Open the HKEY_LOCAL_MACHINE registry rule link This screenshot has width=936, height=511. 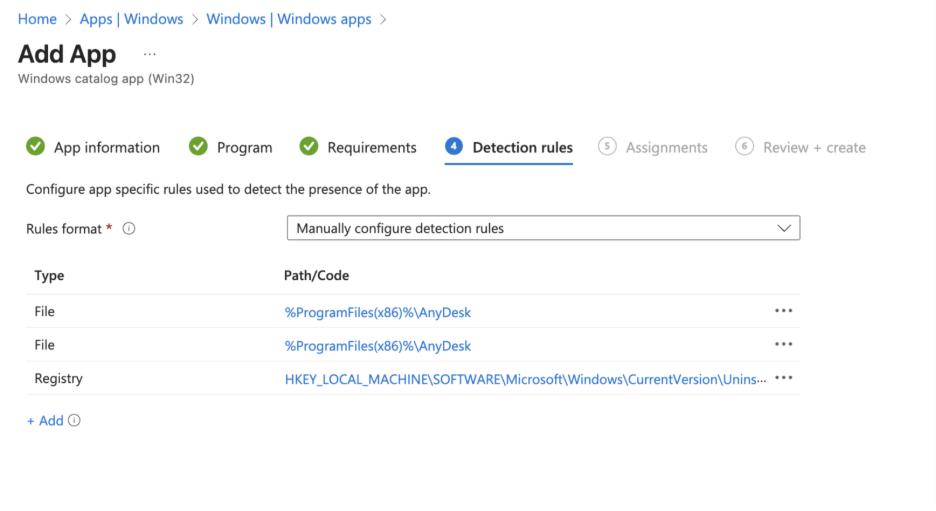[525, 379]
